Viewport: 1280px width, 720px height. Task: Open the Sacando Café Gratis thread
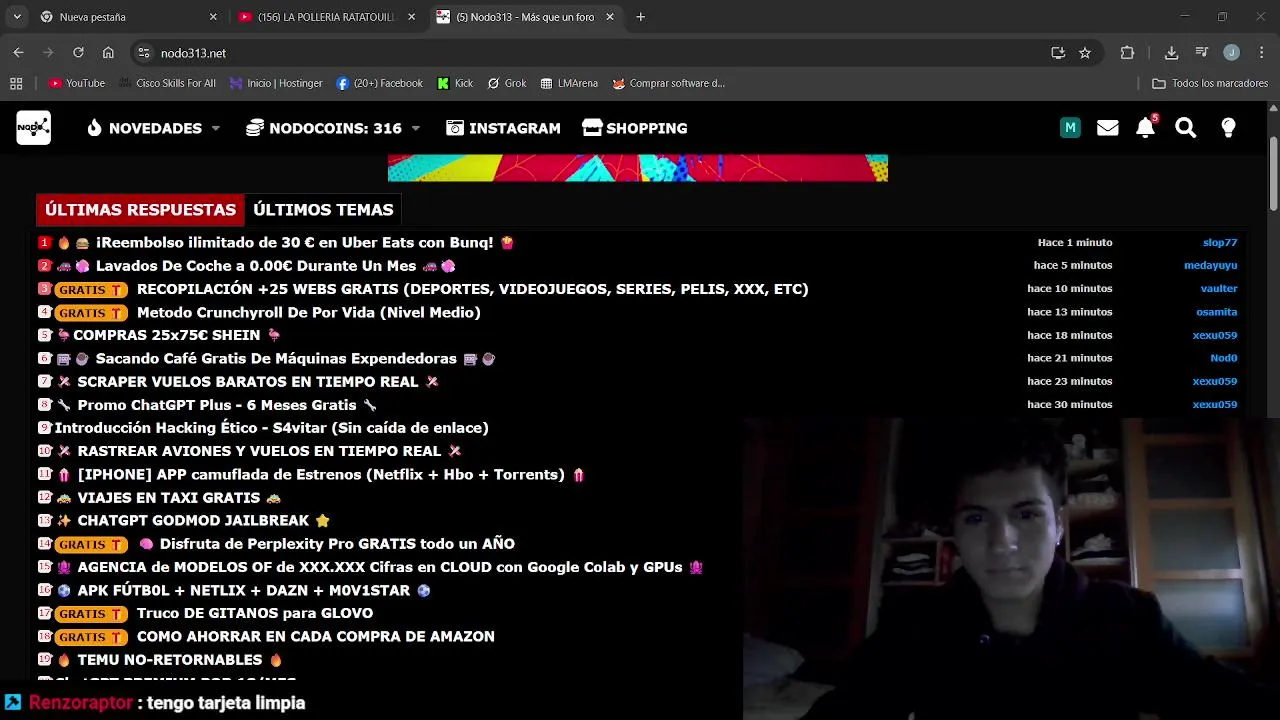pos(276,358)
